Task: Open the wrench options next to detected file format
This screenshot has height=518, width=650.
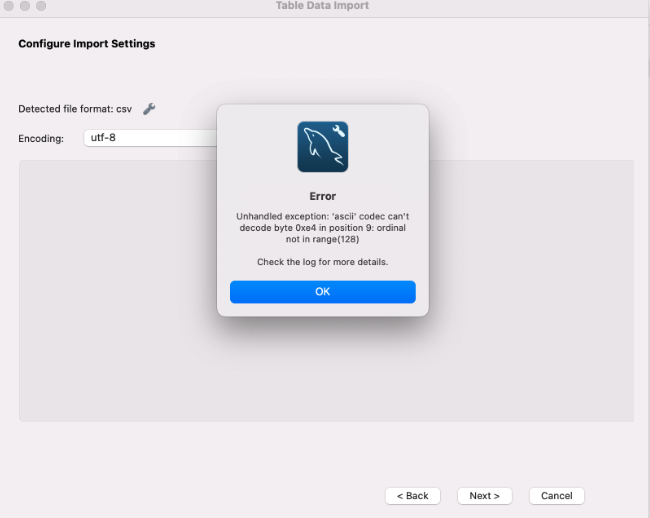Action: [149, 109]
